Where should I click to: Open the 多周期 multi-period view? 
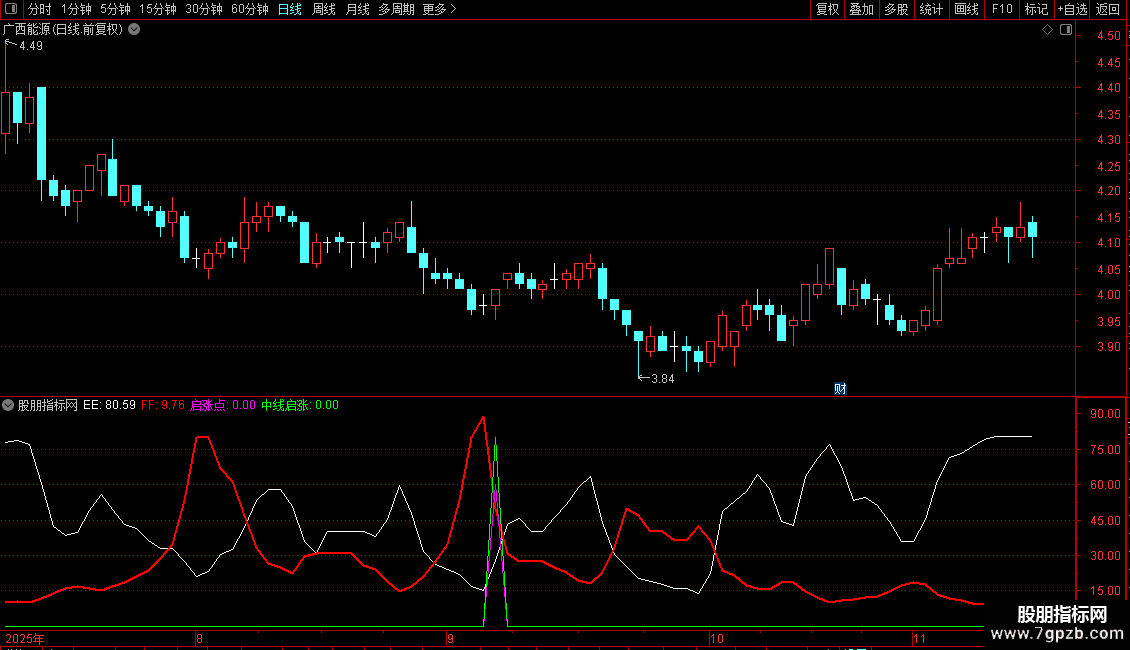click(396, 9)
